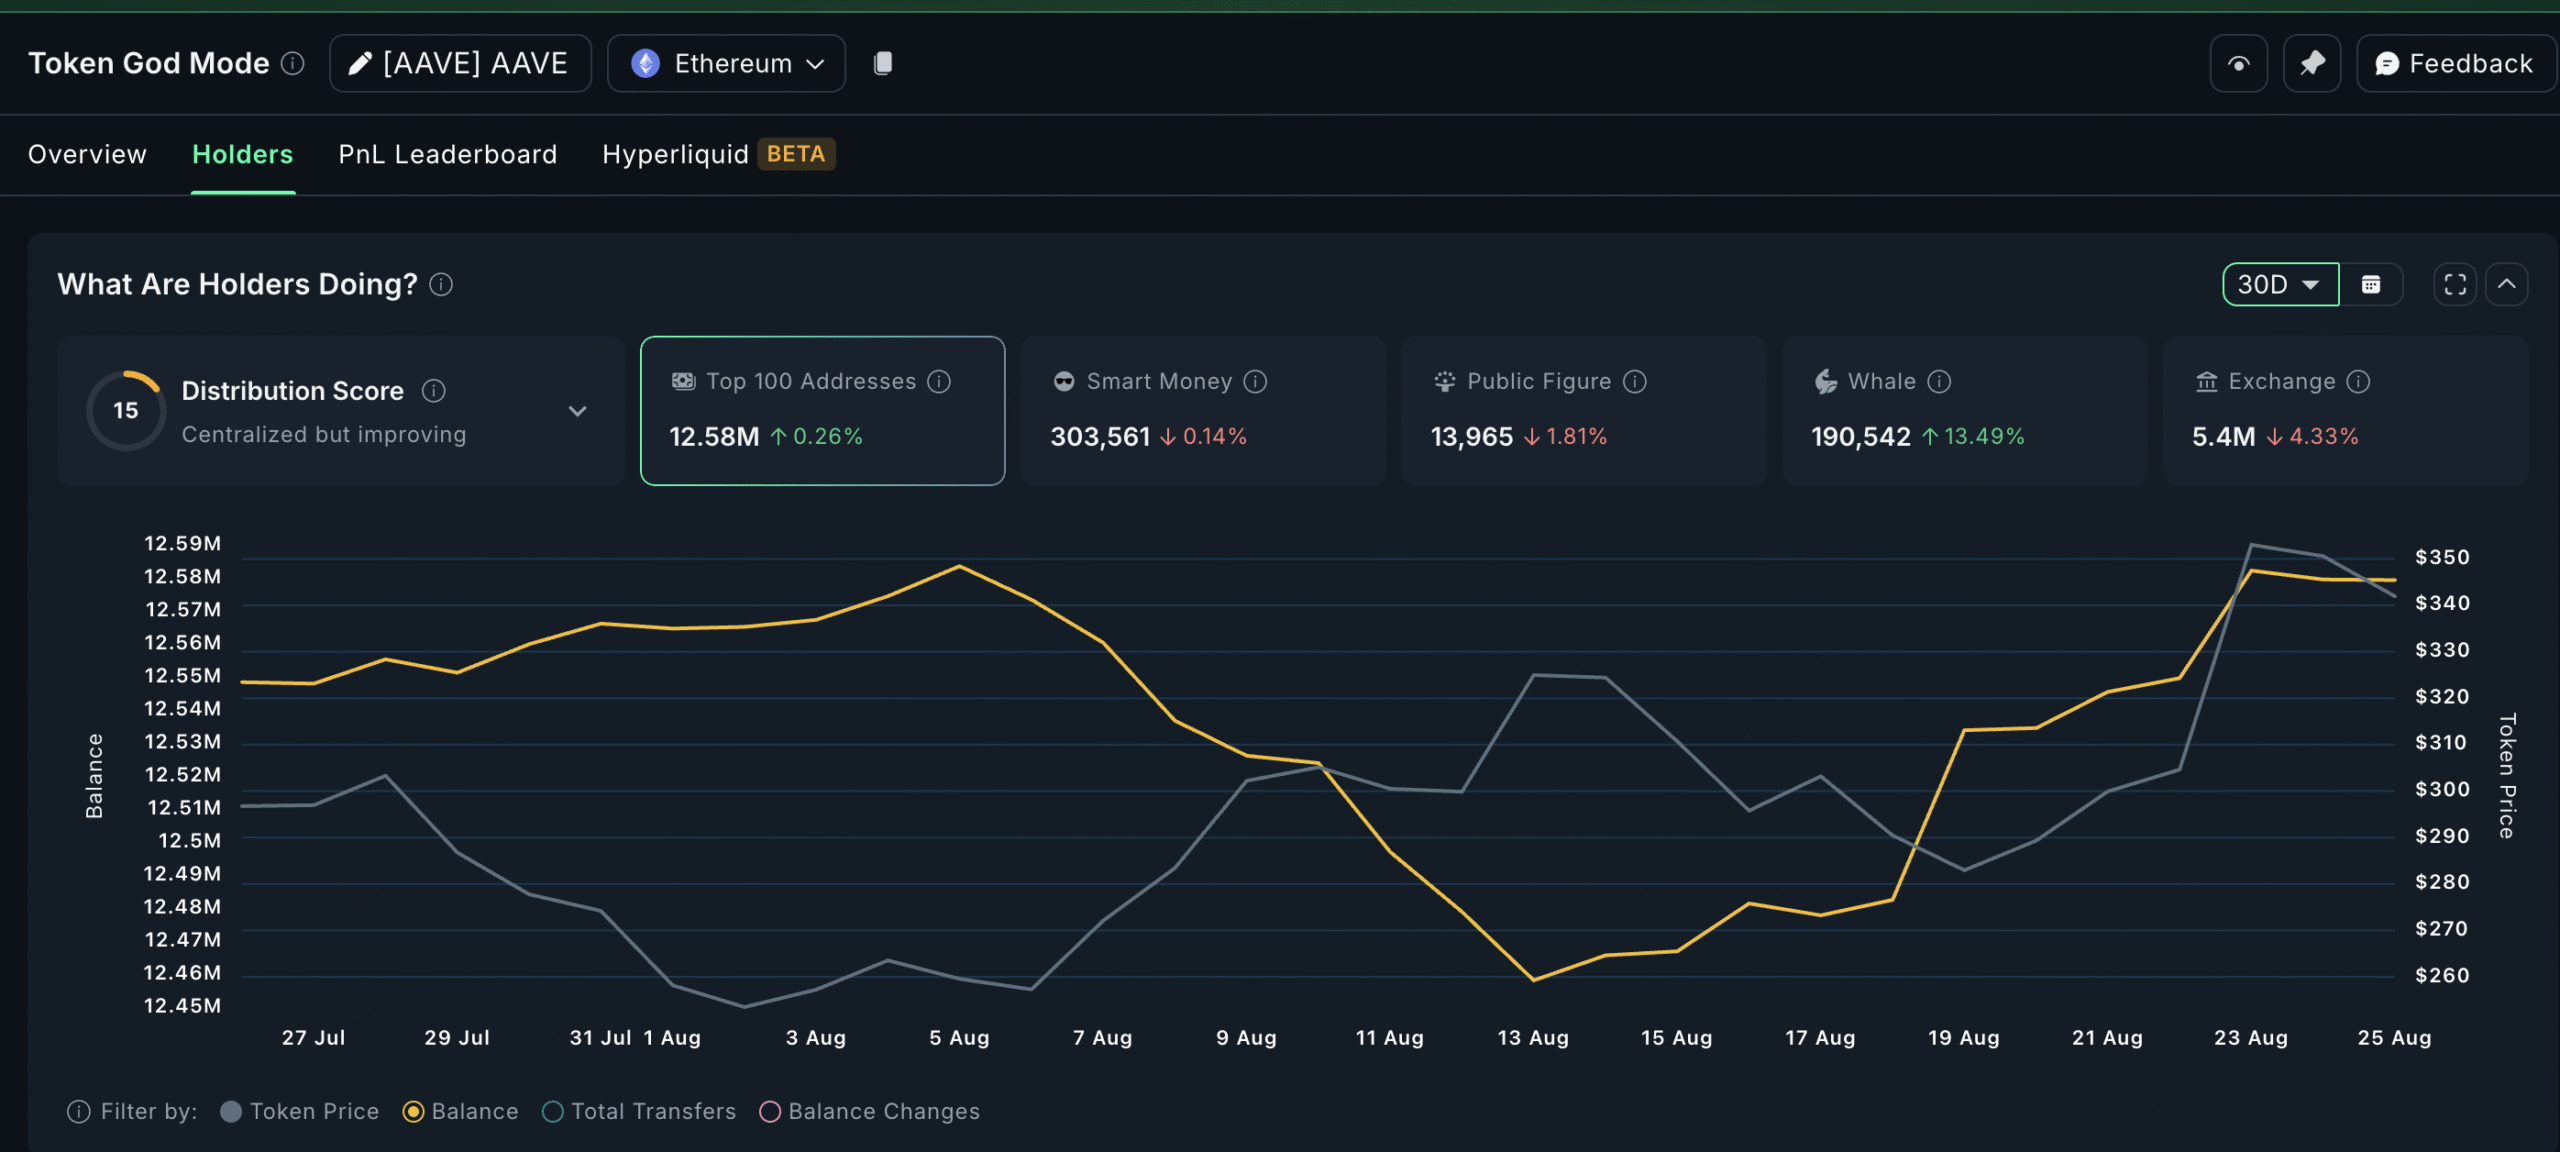Collapse the chart with the chevron icon
This screenshot has height=1152, width=2560.
pos(2507,284)
